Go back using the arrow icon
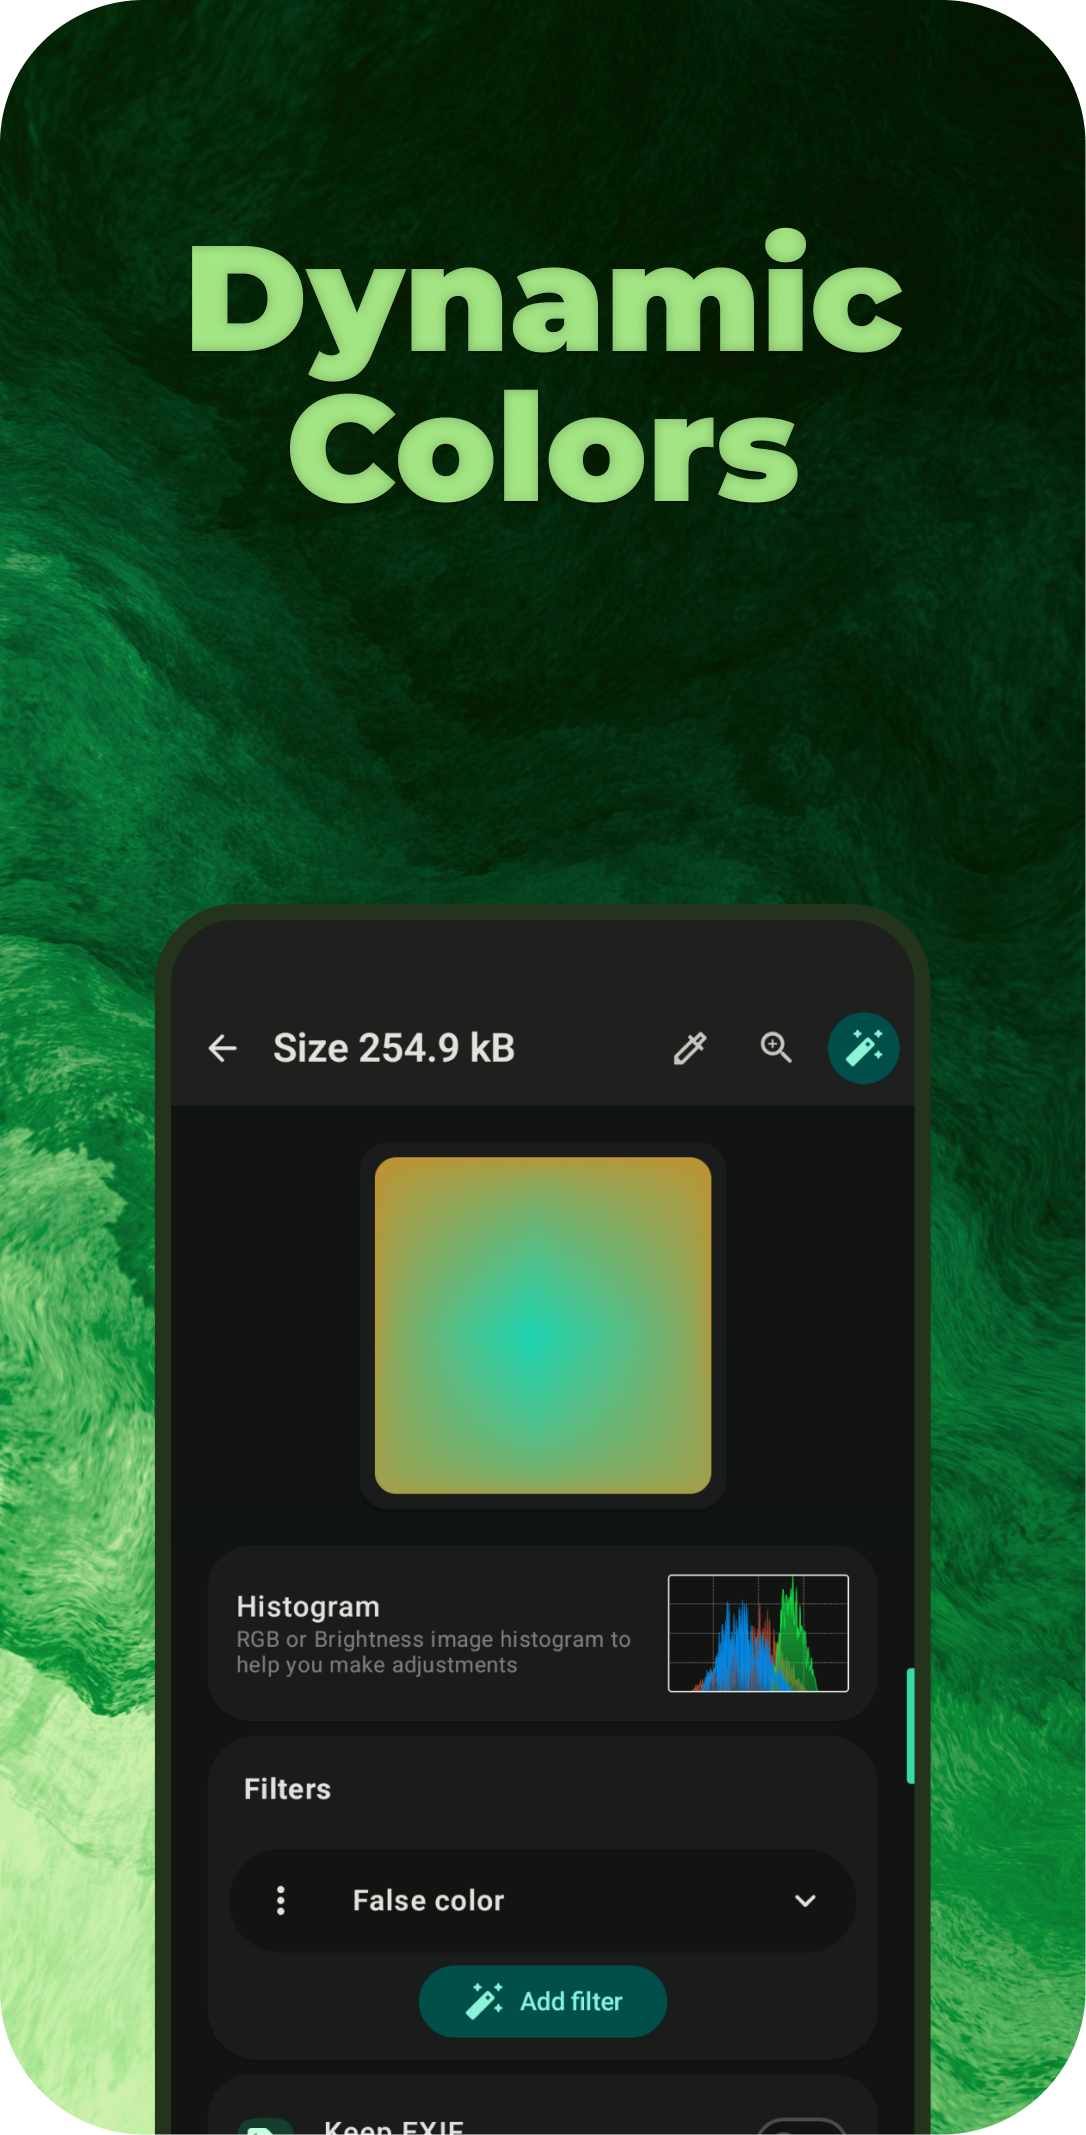Image resolution: width=1086 pixels, height=2135 pixels. pyautogui.click(x=222, y=1048)
